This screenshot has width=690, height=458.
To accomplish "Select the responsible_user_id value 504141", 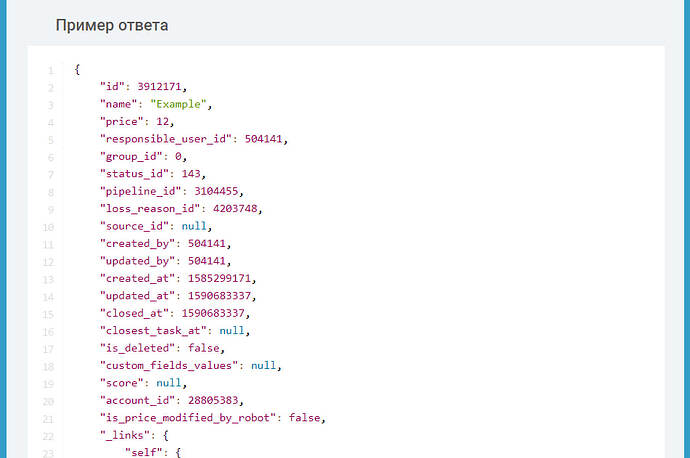I will tap(263, 139).
